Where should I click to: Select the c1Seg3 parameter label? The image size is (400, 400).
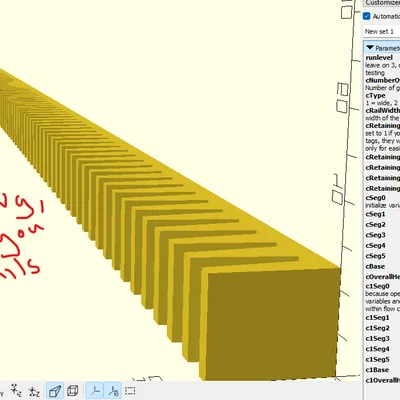tap(377, 339)
